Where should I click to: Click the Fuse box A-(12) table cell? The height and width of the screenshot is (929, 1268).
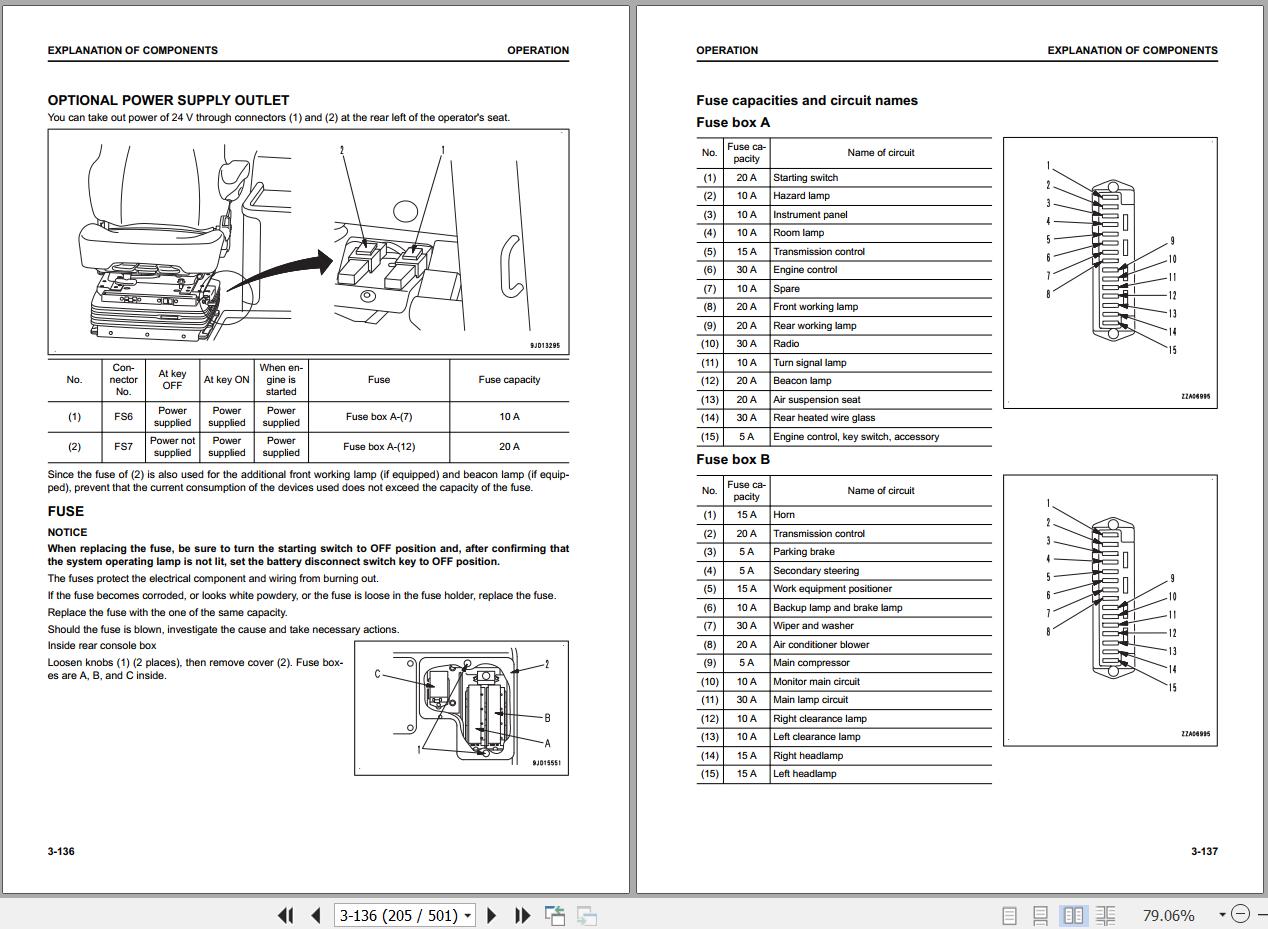pyautogui.click(x=379, y=446)
